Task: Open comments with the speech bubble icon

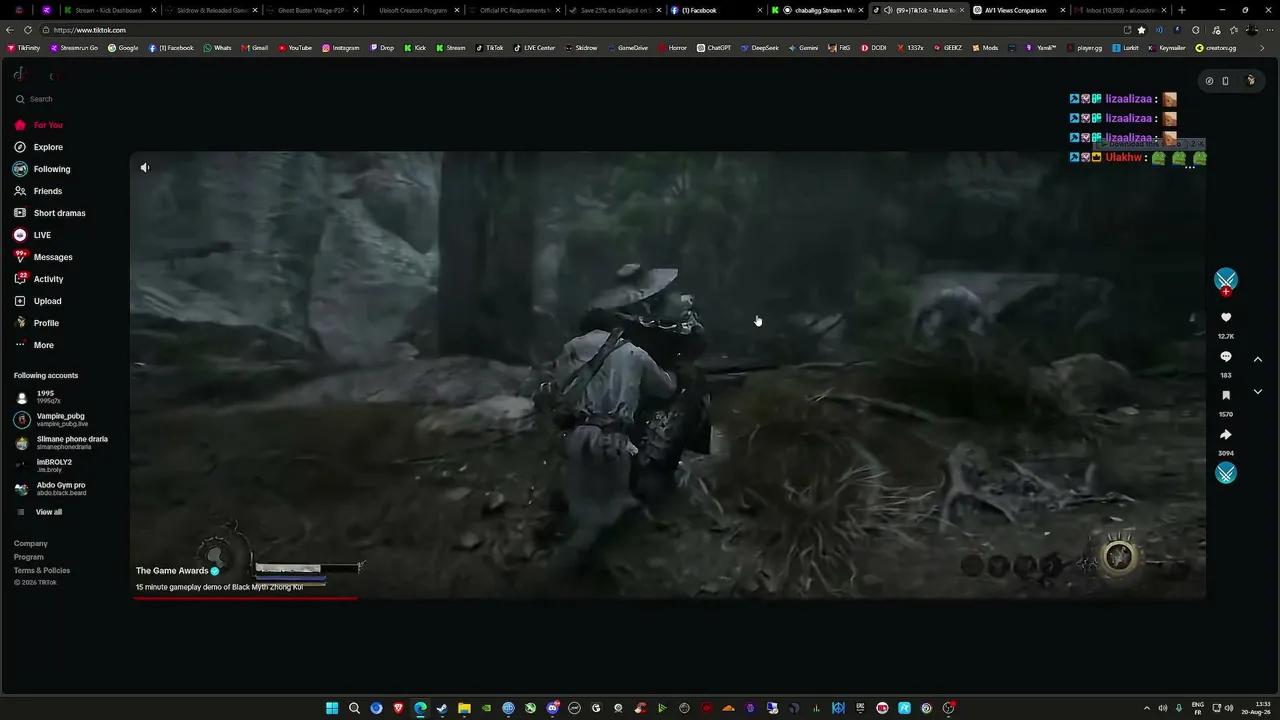Action: click(1226, 357)
